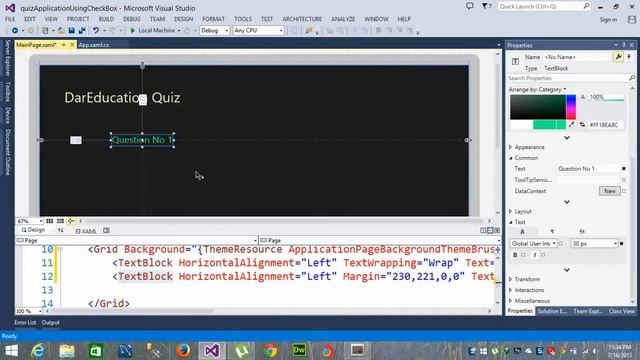Screen dimensions: 640x360
Task: Switch to Team Explorer tab
Action: (588, 311)
